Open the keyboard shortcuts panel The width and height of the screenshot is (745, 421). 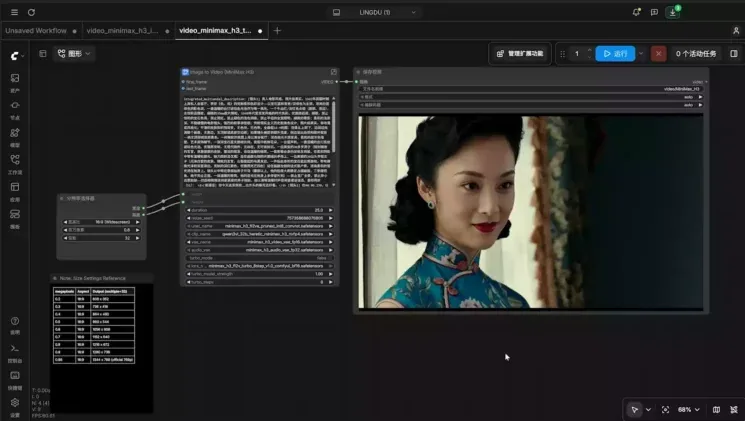[15, 380]
